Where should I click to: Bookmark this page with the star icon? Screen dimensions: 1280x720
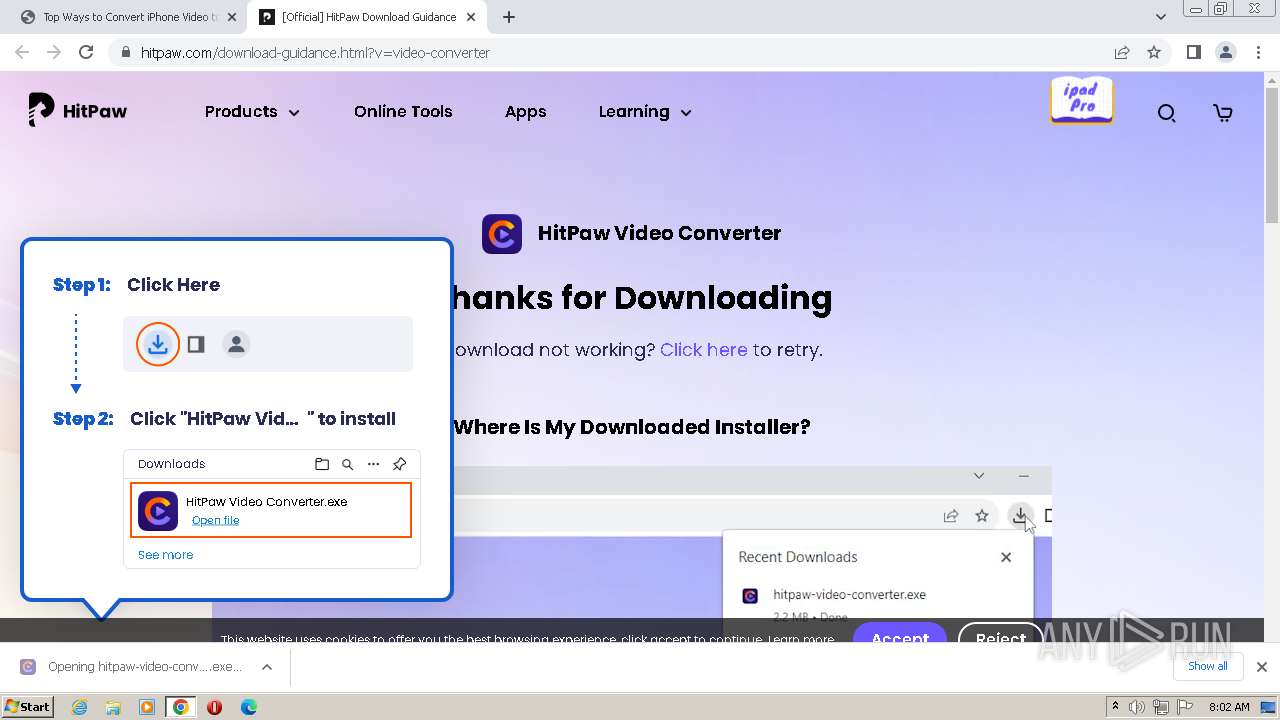(x=1154, y=52)
